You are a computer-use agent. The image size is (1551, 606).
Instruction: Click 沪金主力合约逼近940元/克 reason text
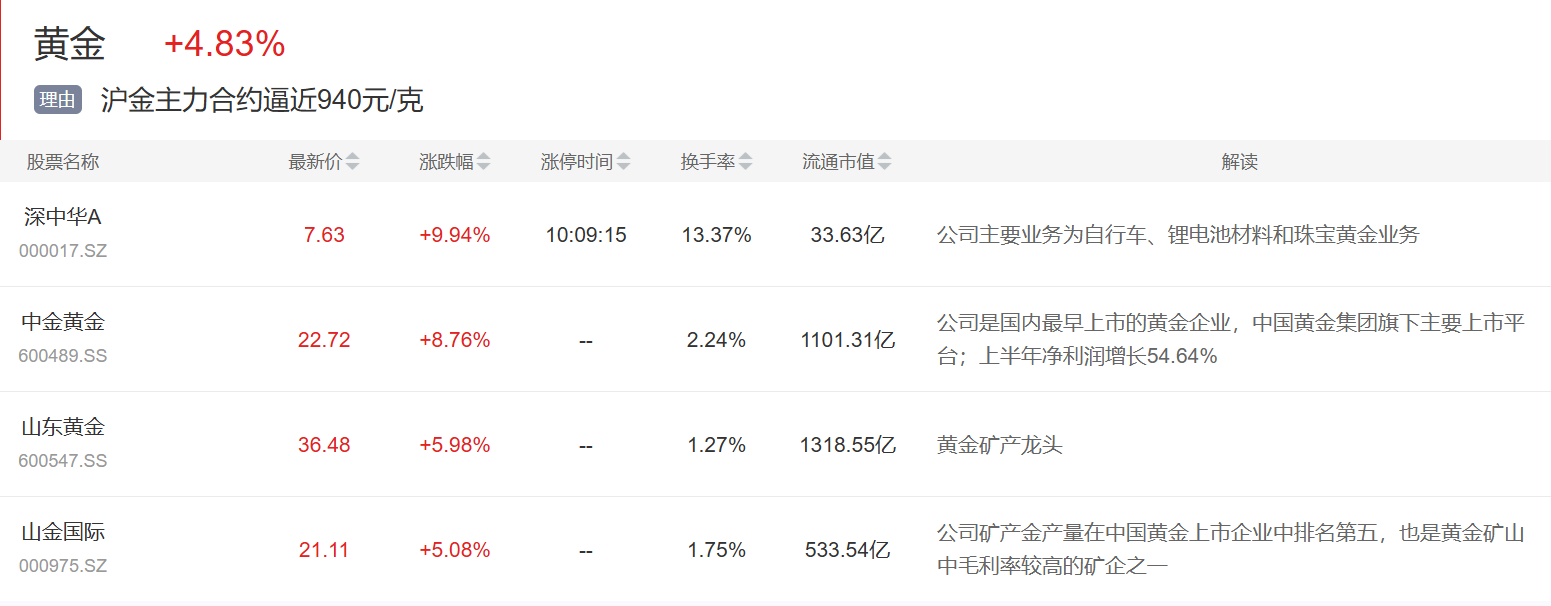pyautogui.click(x=262, y=100)
